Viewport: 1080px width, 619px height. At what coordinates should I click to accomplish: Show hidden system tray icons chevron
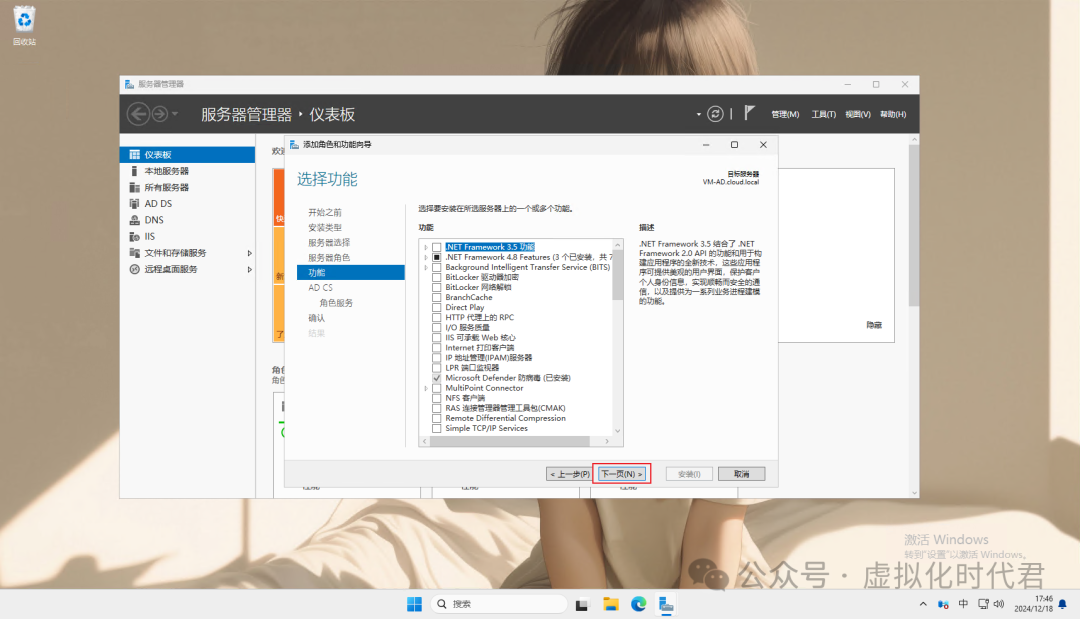pyautogui.click(x=923, y=604)
